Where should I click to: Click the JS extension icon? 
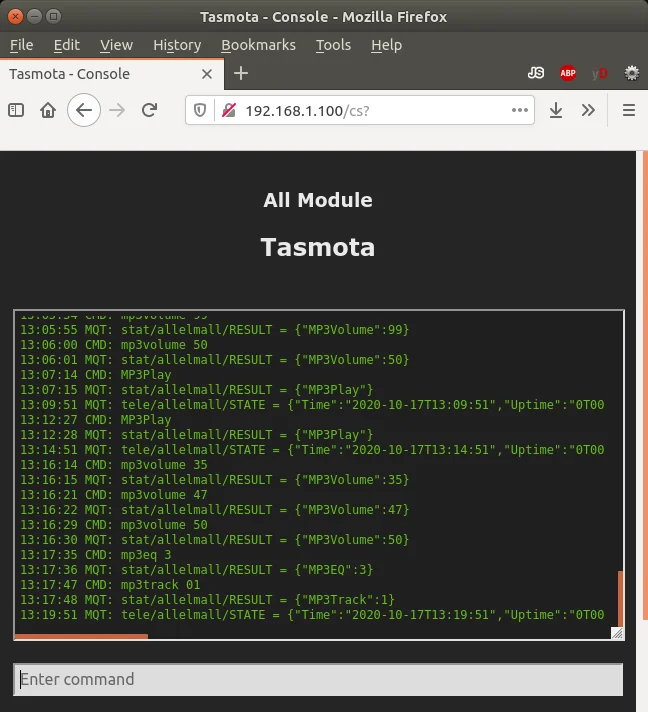pos(536,73)
